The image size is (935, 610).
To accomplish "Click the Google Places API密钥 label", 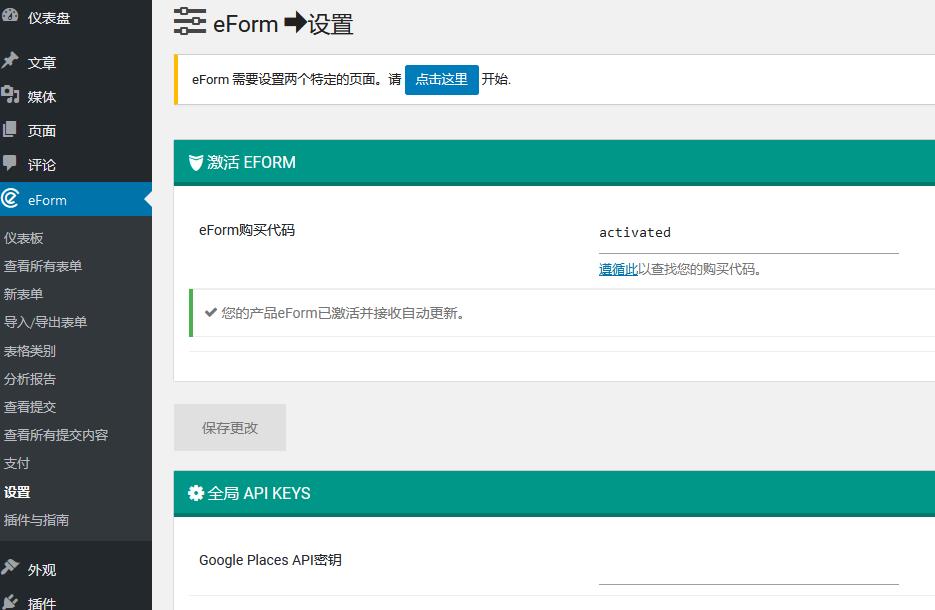I will (x=270, y=560).
